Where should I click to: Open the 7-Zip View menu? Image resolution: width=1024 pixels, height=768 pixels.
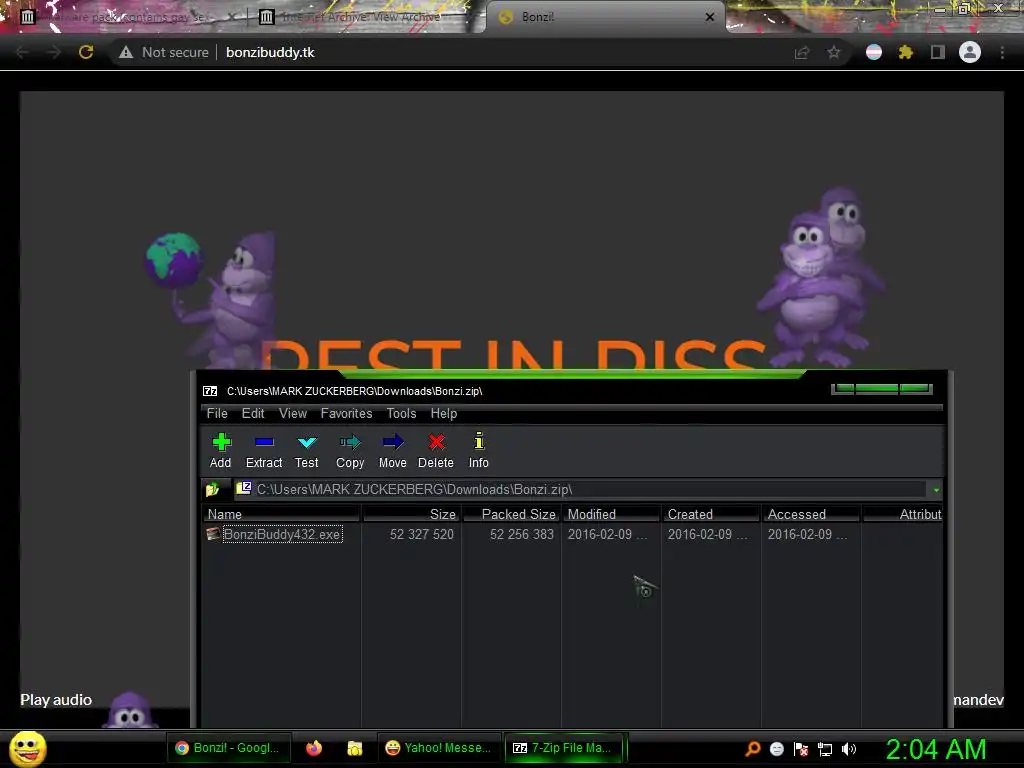[293, 413]
